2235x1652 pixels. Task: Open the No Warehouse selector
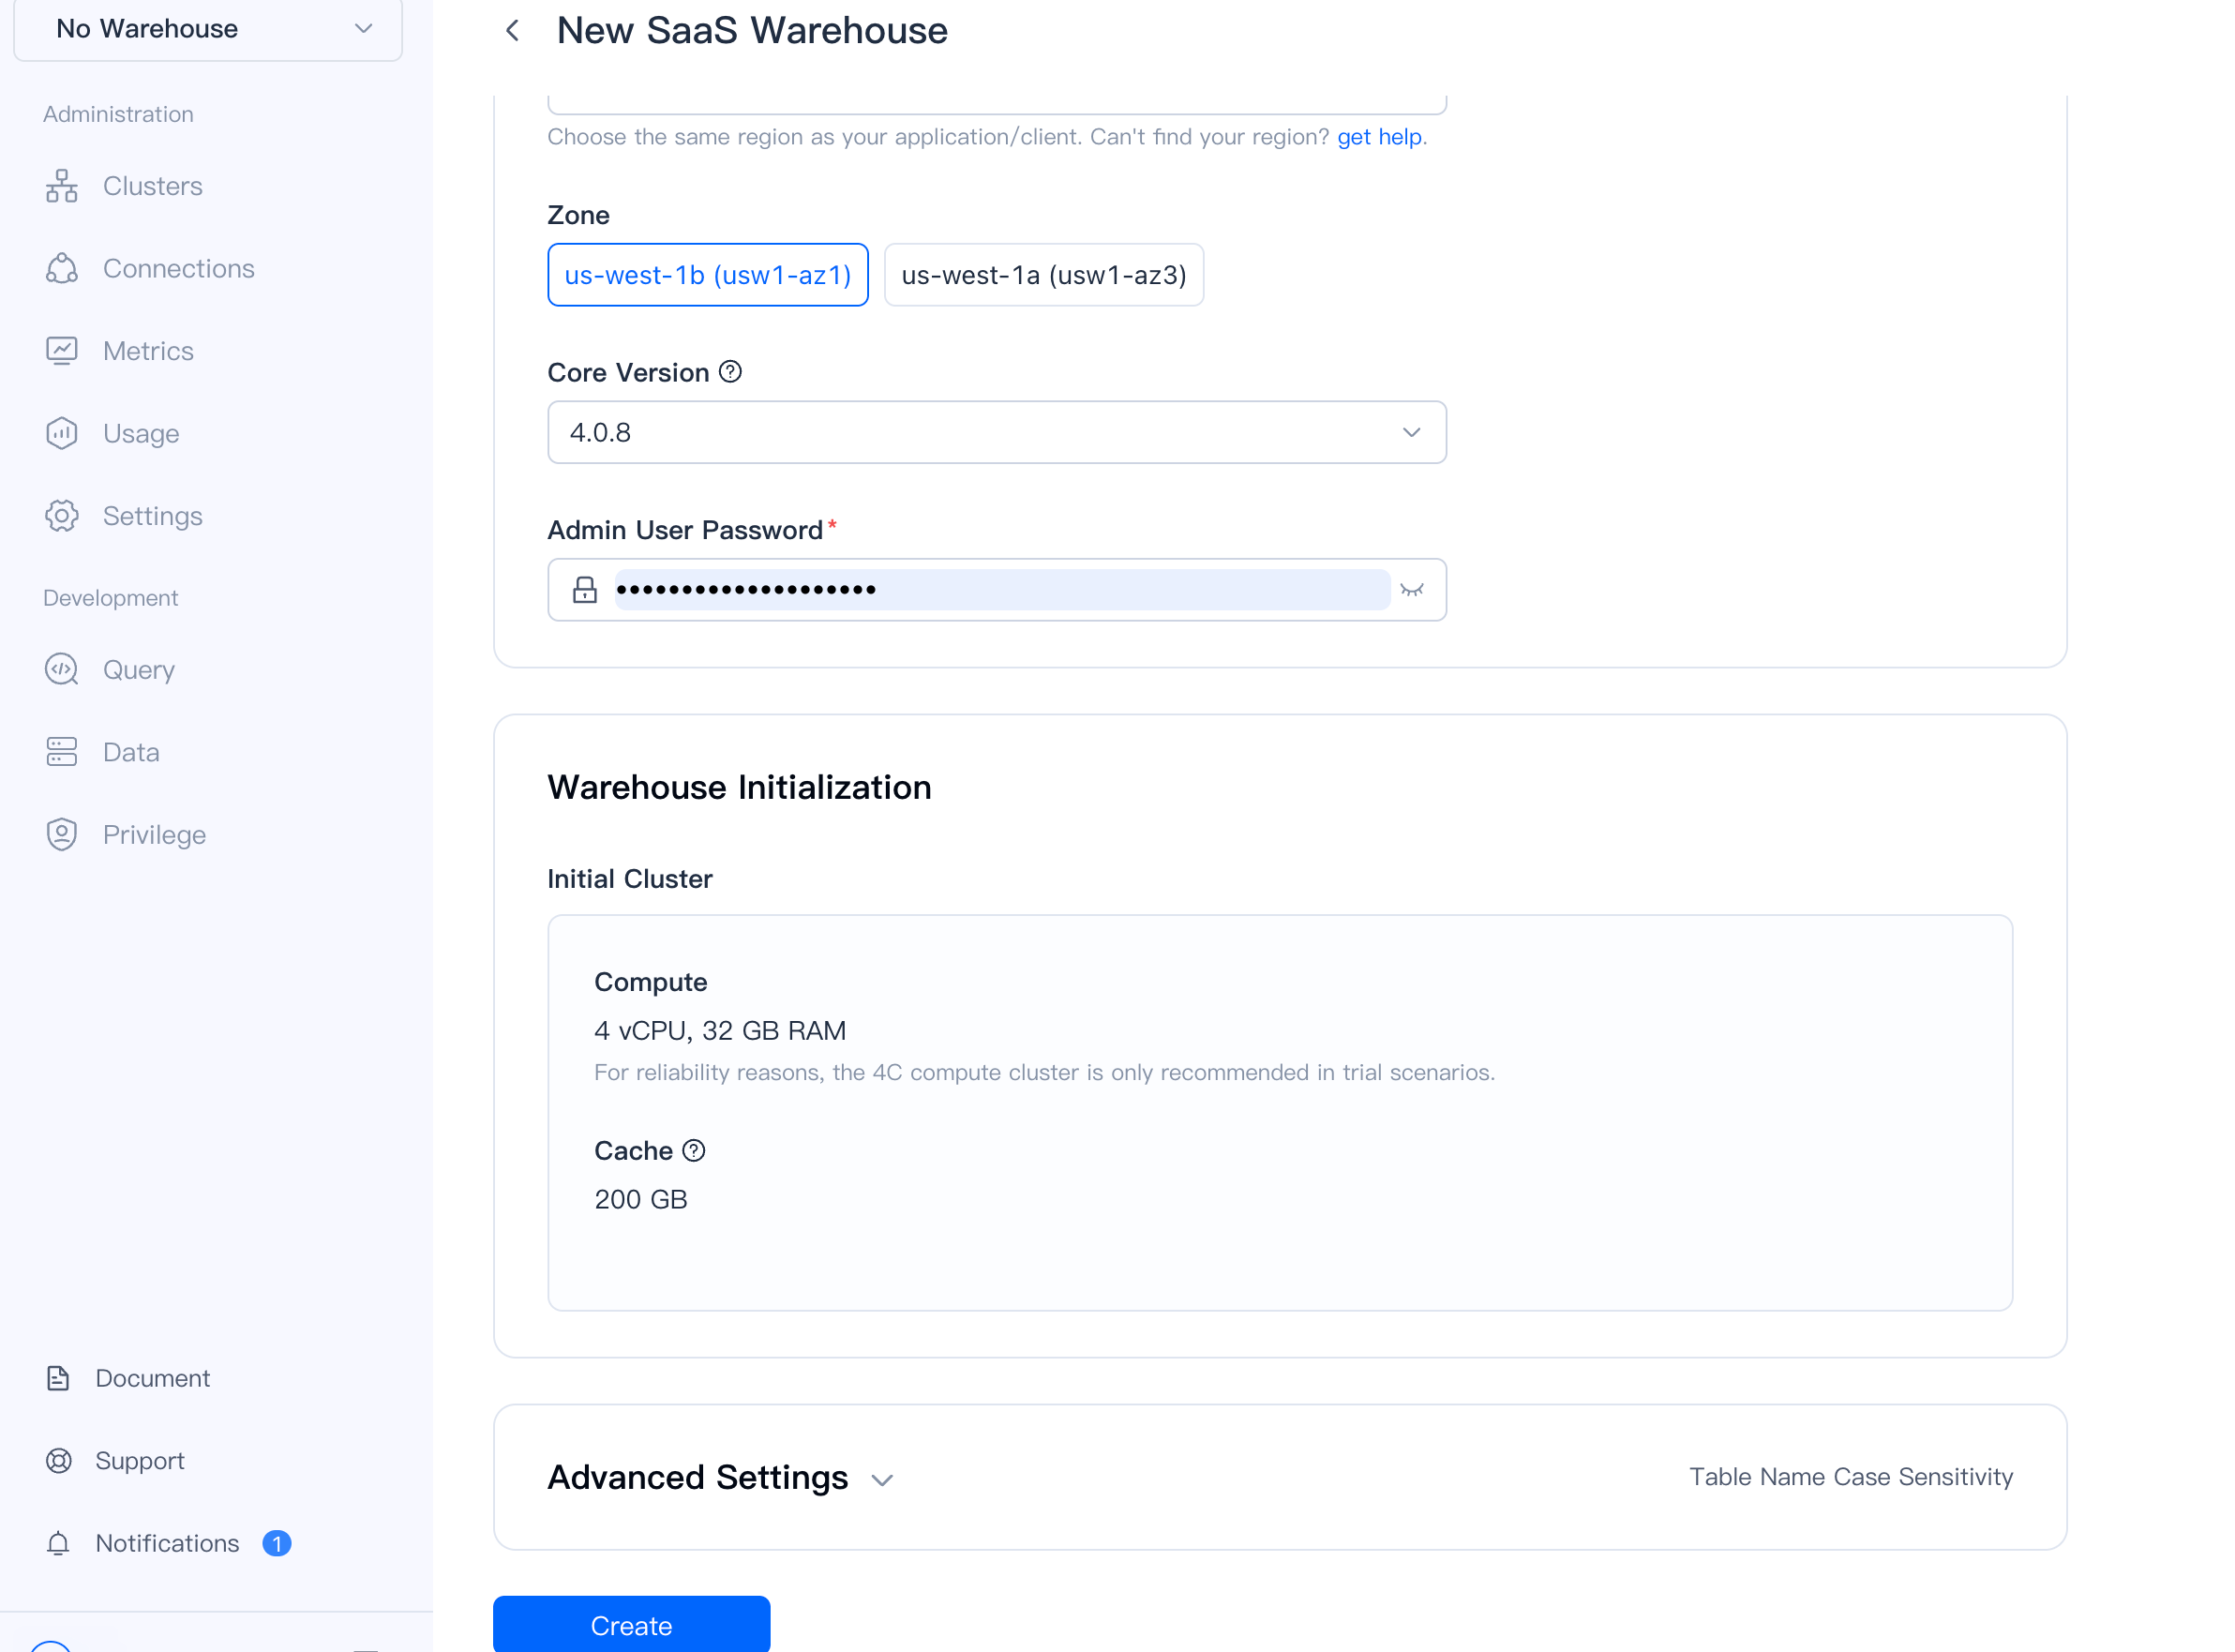point(207,29)
